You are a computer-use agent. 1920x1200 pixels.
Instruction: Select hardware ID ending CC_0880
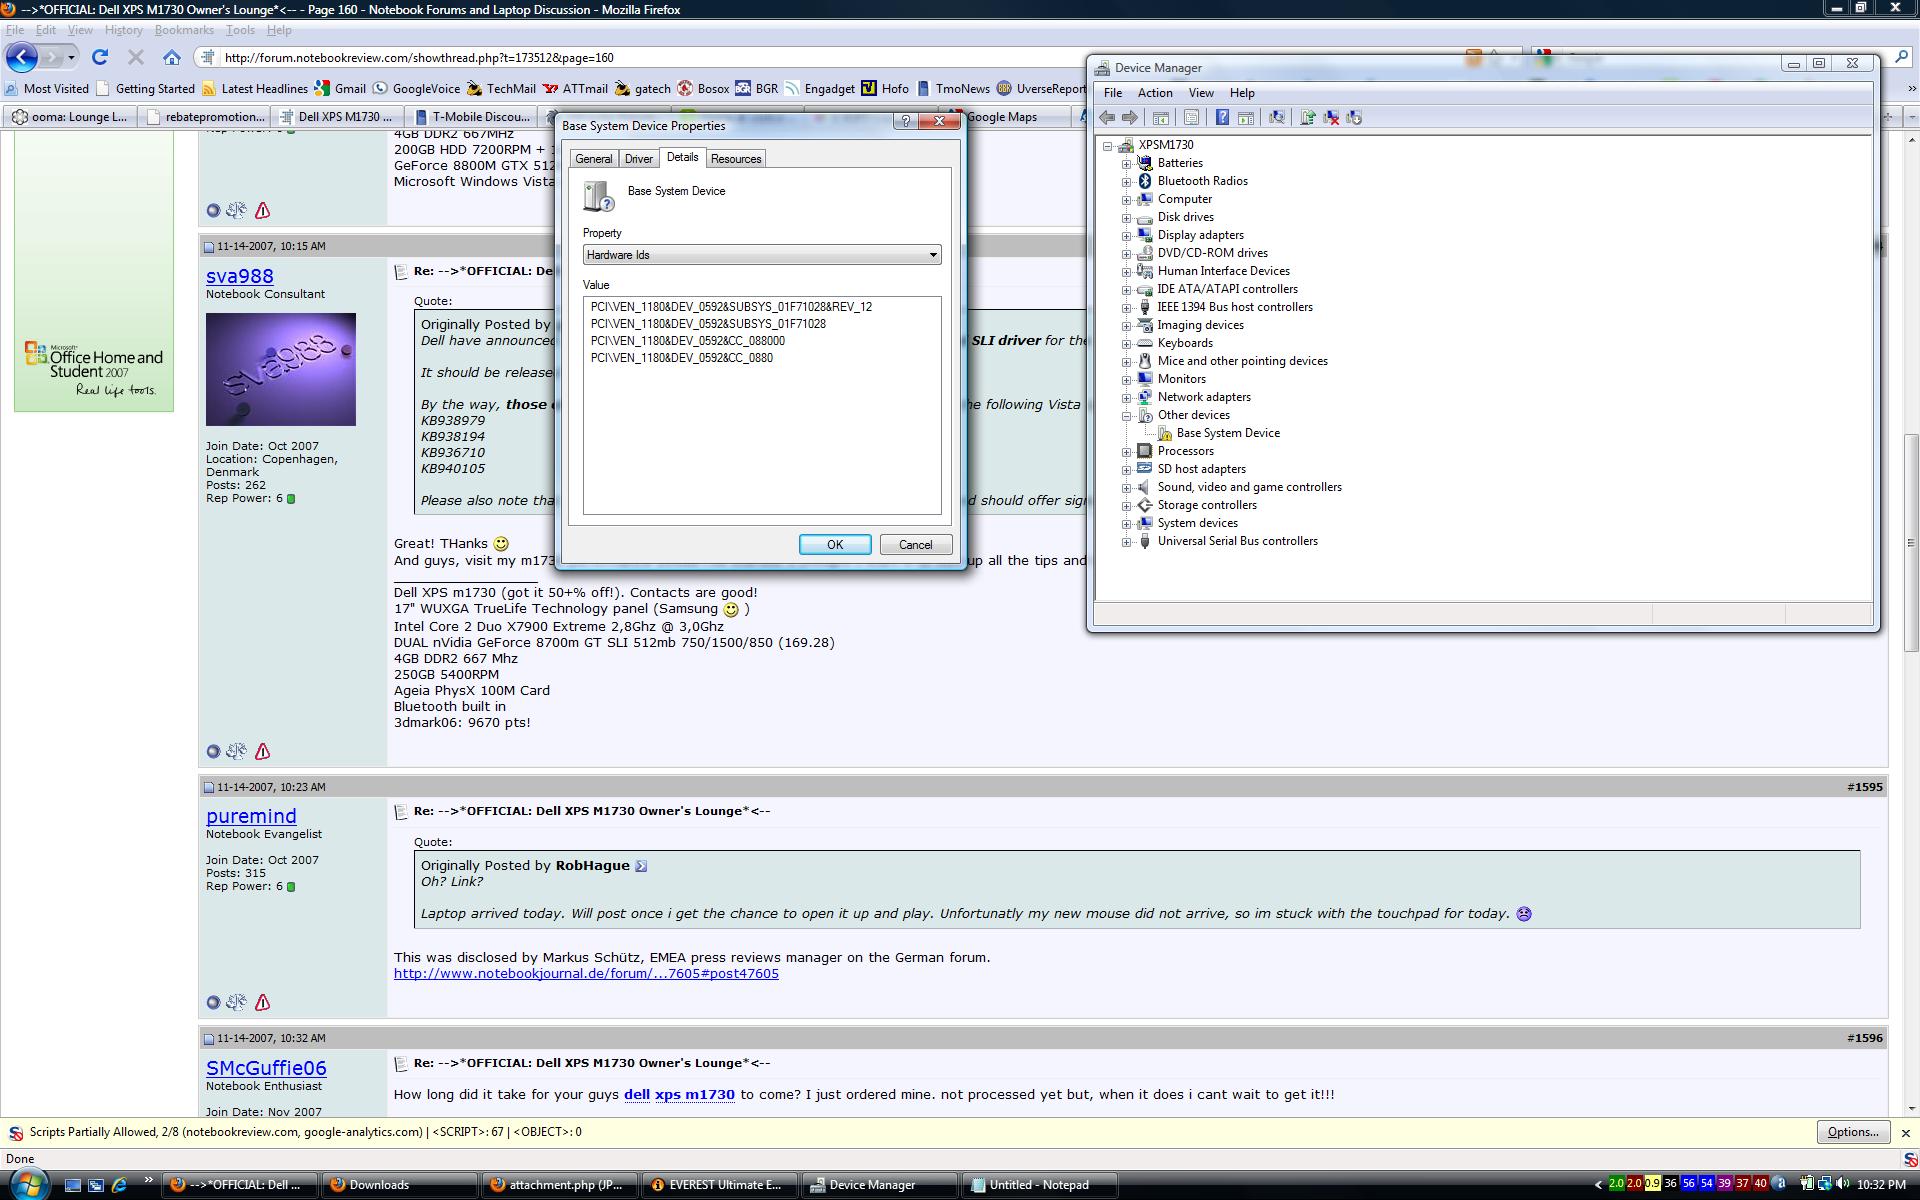coord(681,358)
